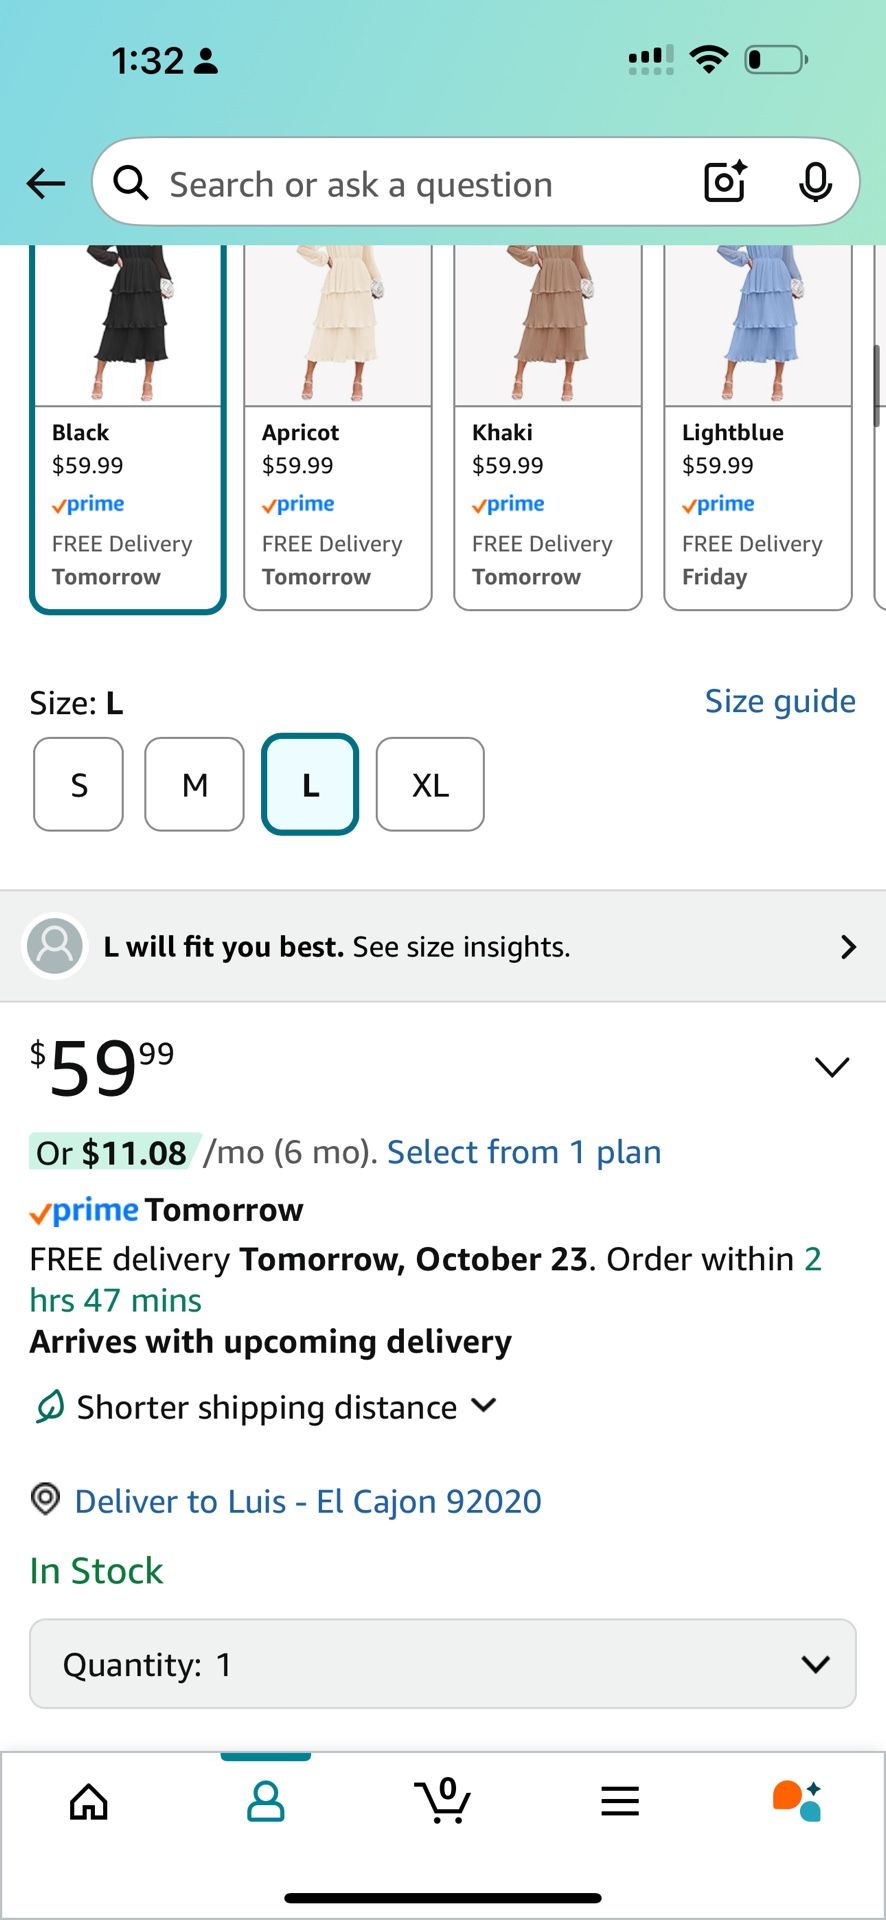Launch the Rufus AI assistant icon
The image size is (886, 1920).
pyautogui.click(x=797, y=1802)
